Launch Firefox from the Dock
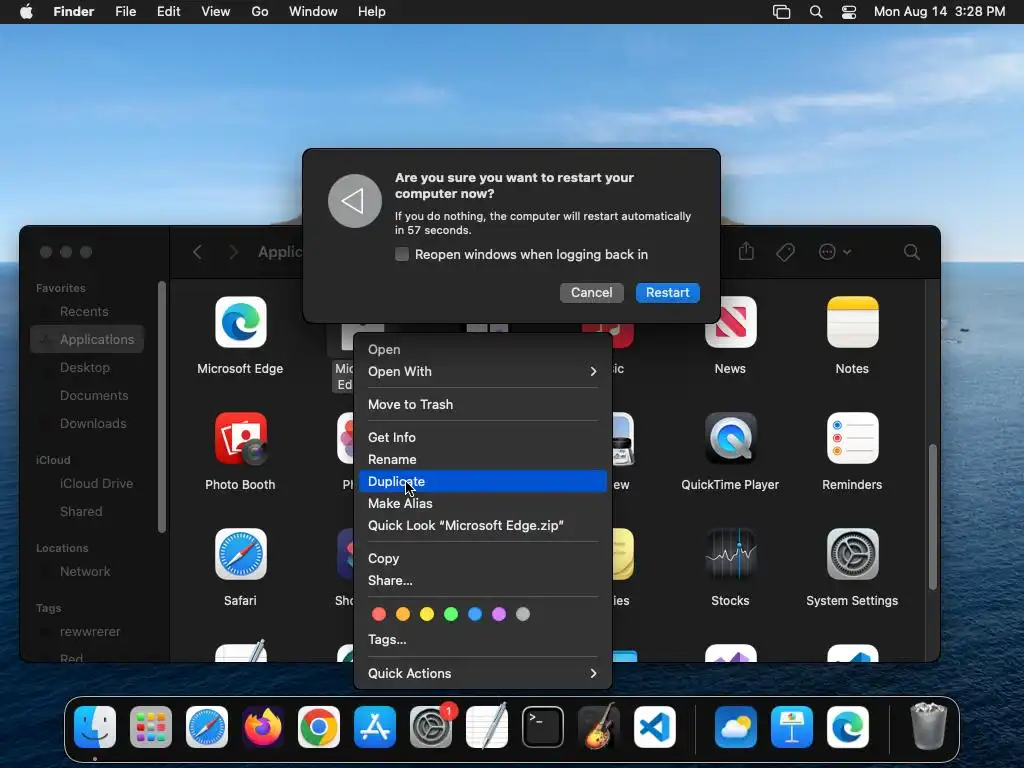Viewport: 1024px width, 768px height. click(x=263, y=726)
